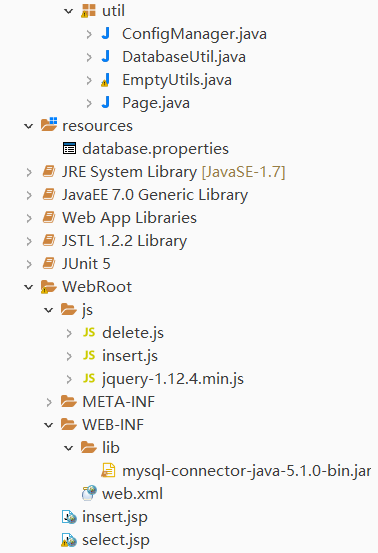Click the js folder icon
This screenshot has width=378, height=553.
tap(68, 310)
